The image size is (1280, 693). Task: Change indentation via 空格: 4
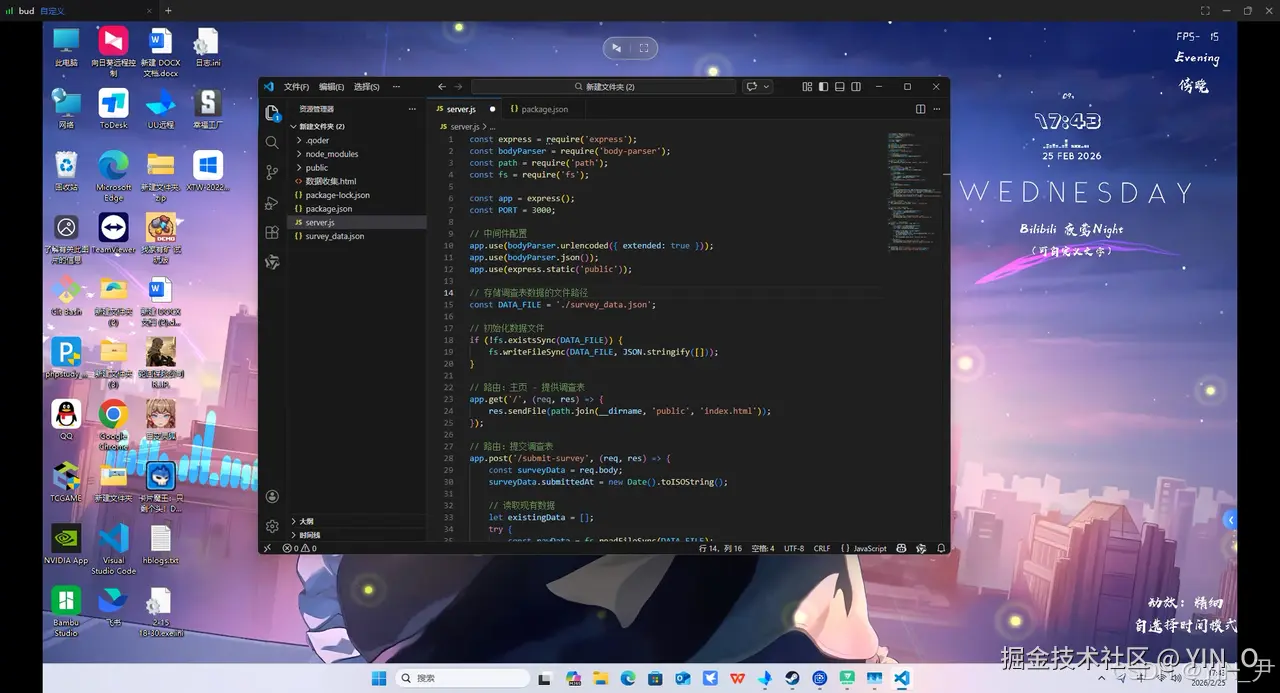pos(763,548)
